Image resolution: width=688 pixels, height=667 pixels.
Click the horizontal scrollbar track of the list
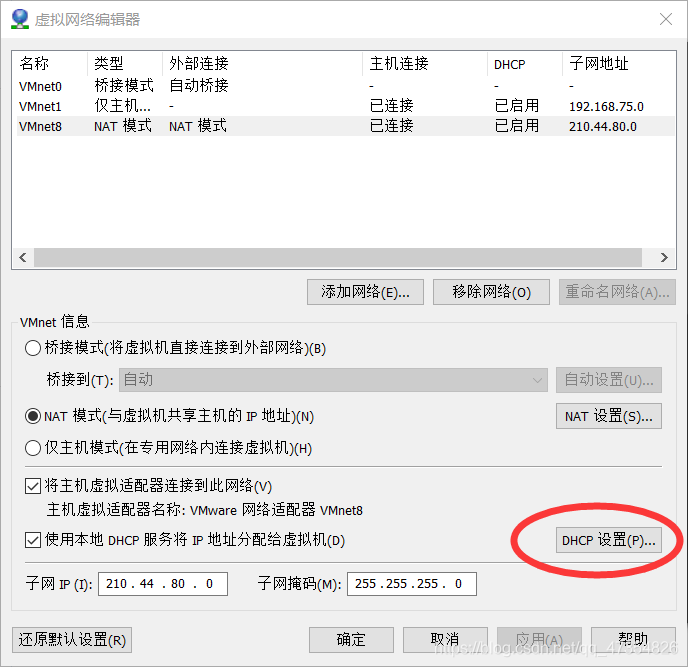338,258
